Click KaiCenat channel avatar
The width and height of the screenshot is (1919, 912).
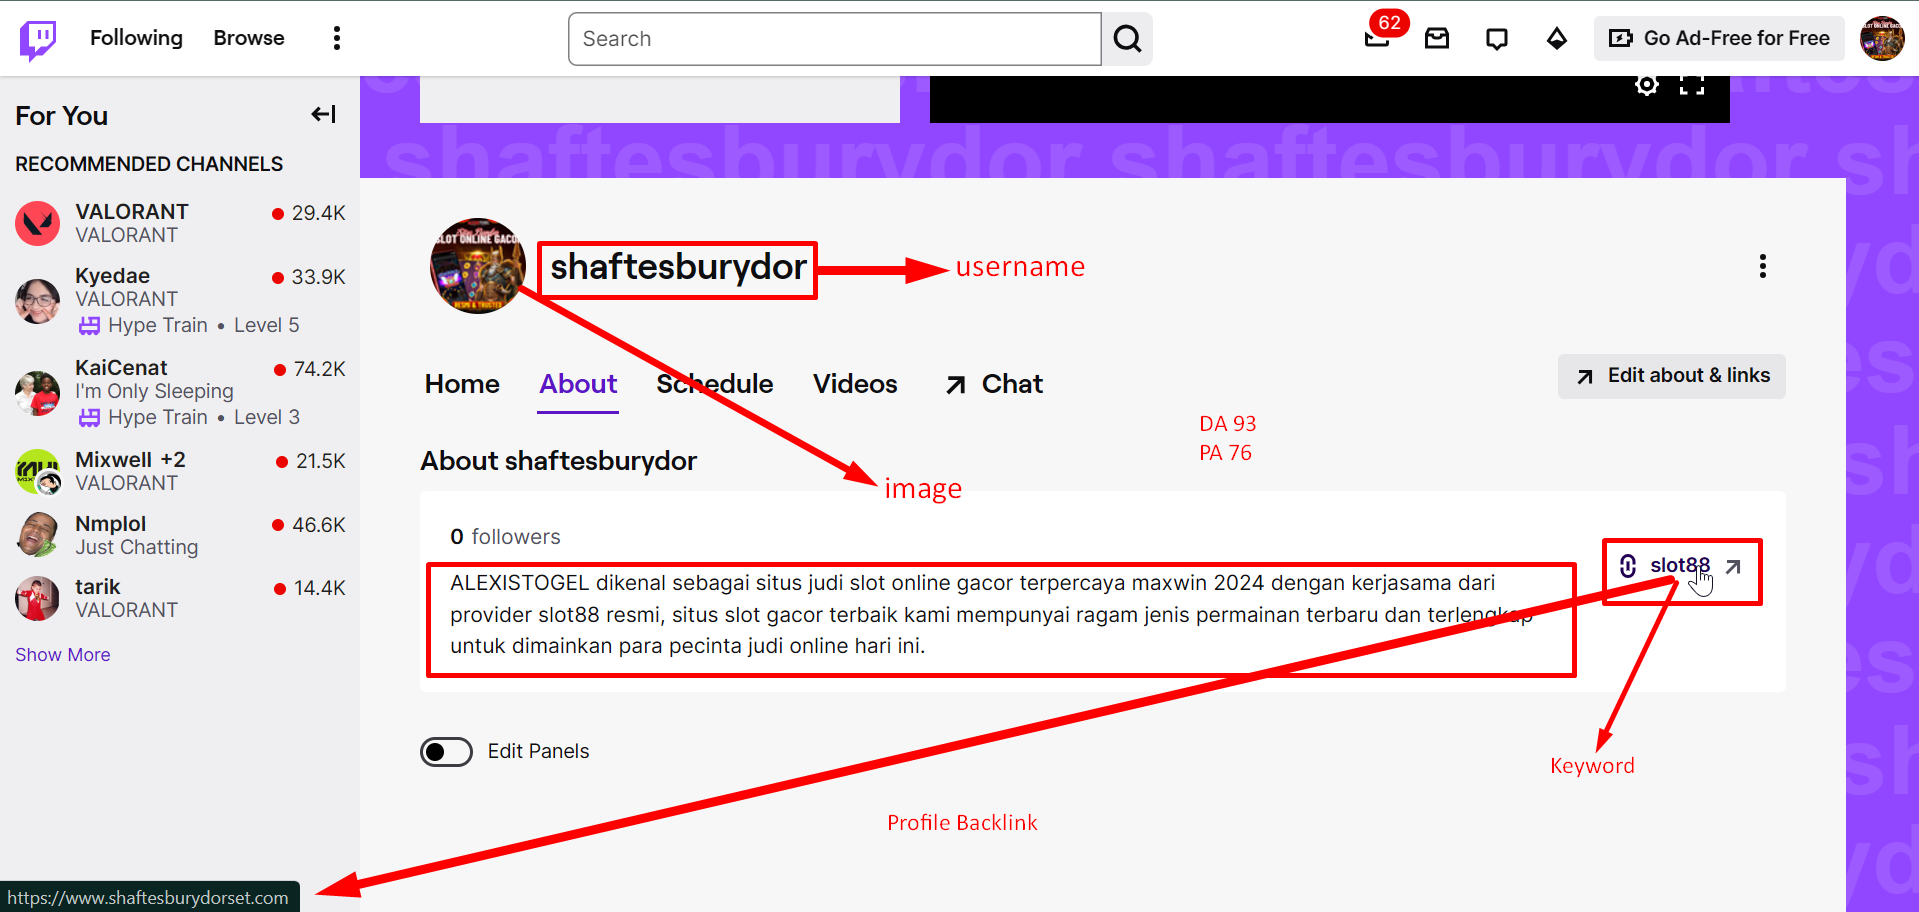tap(38, 393)
